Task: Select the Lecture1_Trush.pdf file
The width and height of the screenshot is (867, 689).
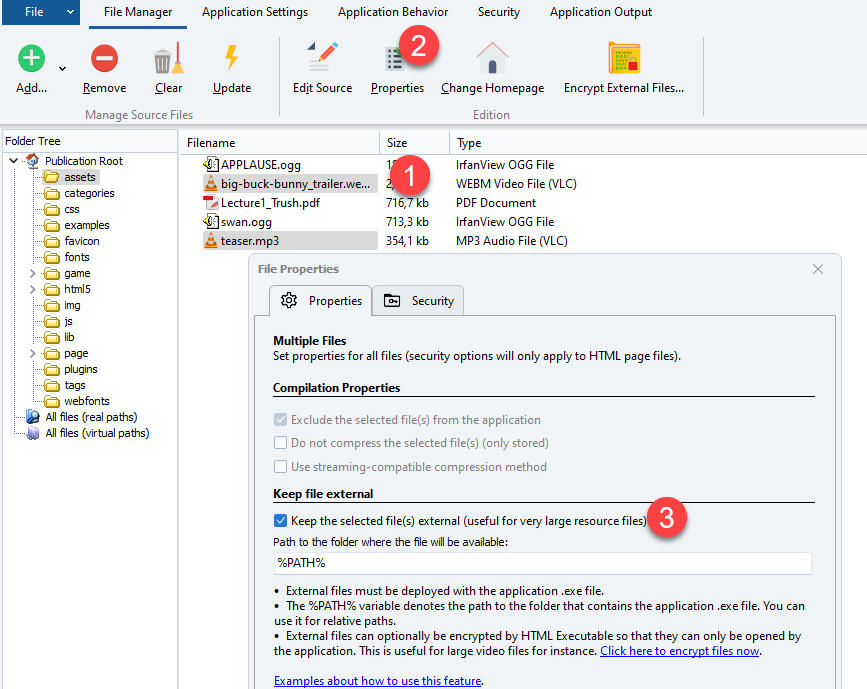Action: coord(270,203)
